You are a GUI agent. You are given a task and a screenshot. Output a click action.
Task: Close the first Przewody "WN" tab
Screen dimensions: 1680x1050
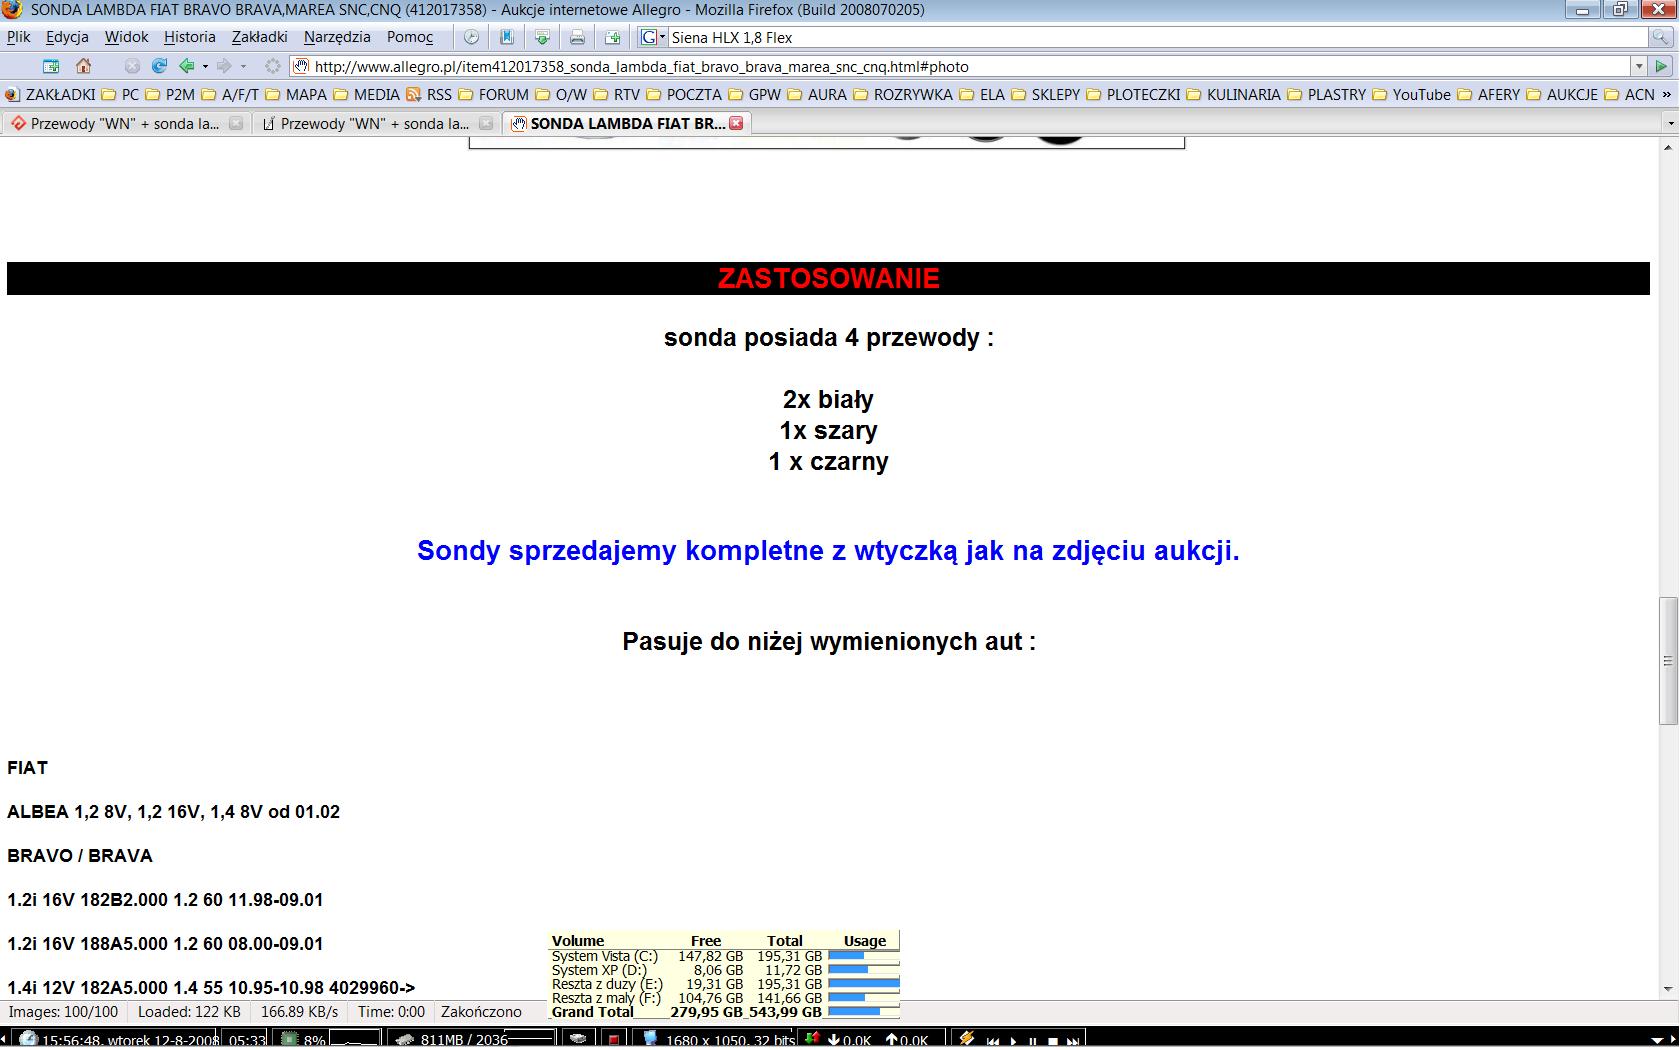(x=236, y=124)
